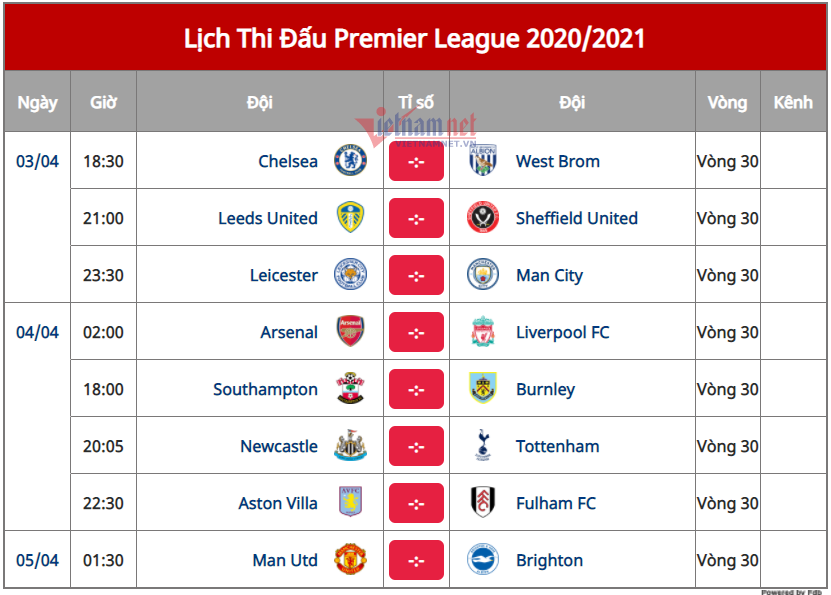This screenshot has width=831, height=595.
Task: Open the Leicester team link
Action: point(284,275)
